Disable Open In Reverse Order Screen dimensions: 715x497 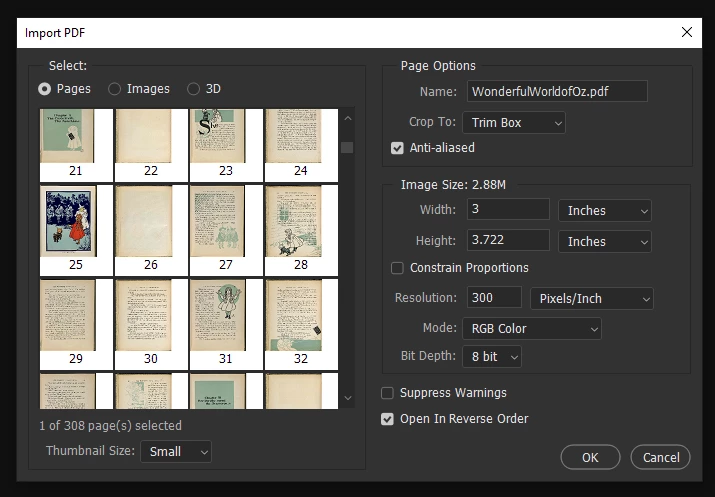387,419
